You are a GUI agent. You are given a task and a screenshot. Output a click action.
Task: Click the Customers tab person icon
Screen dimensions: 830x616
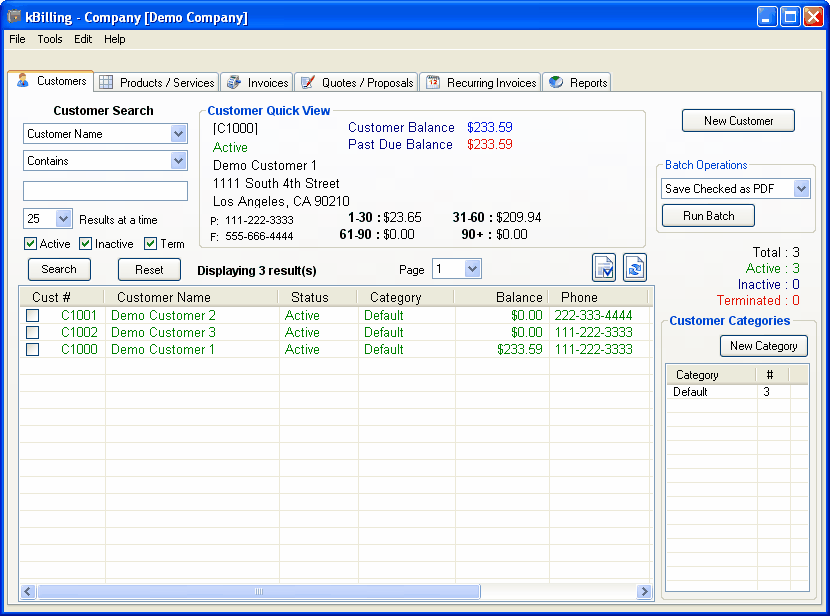(x=22, y=82)
